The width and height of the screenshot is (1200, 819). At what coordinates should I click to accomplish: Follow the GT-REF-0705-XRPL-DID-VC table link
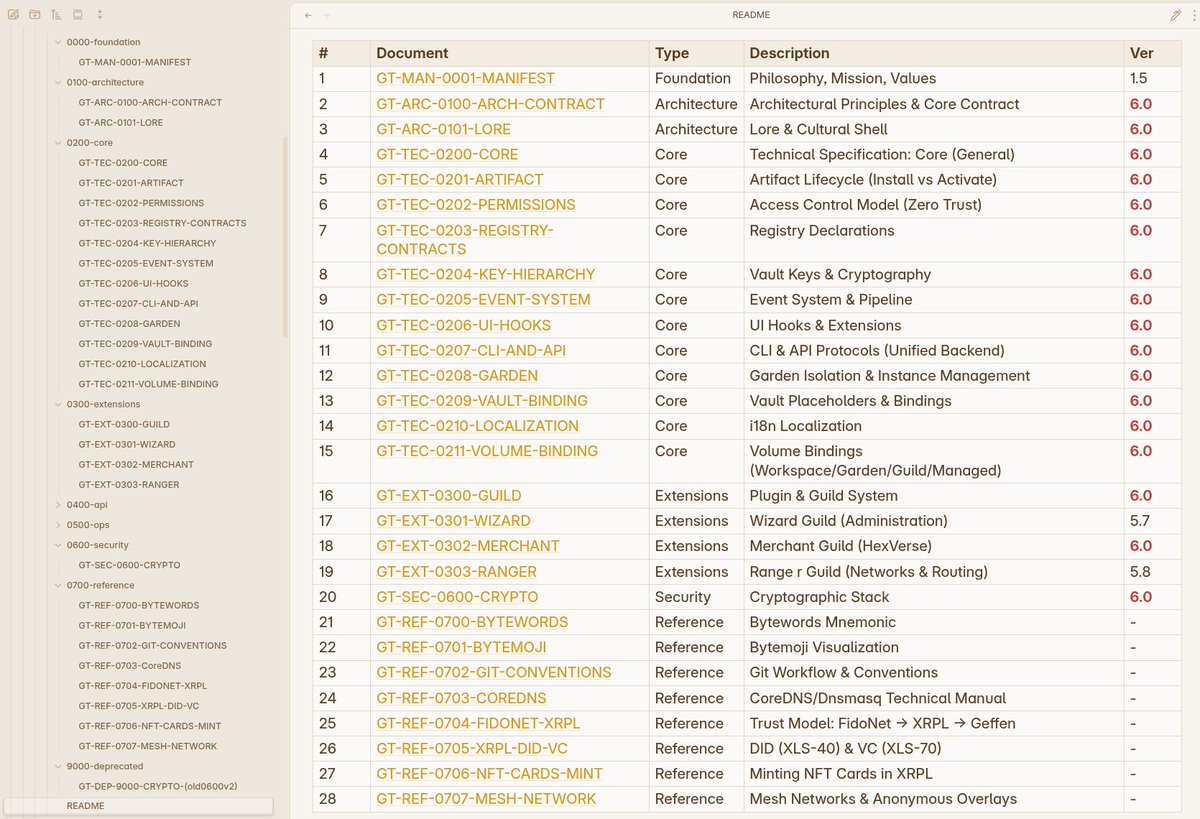pos(472,749)
